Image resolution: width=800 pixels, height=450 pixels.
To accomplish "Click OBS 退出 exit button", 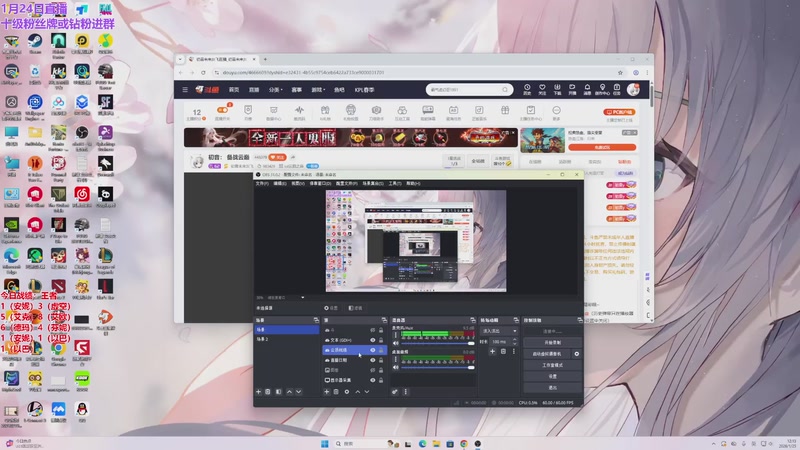I will click(x=553, y=388).
